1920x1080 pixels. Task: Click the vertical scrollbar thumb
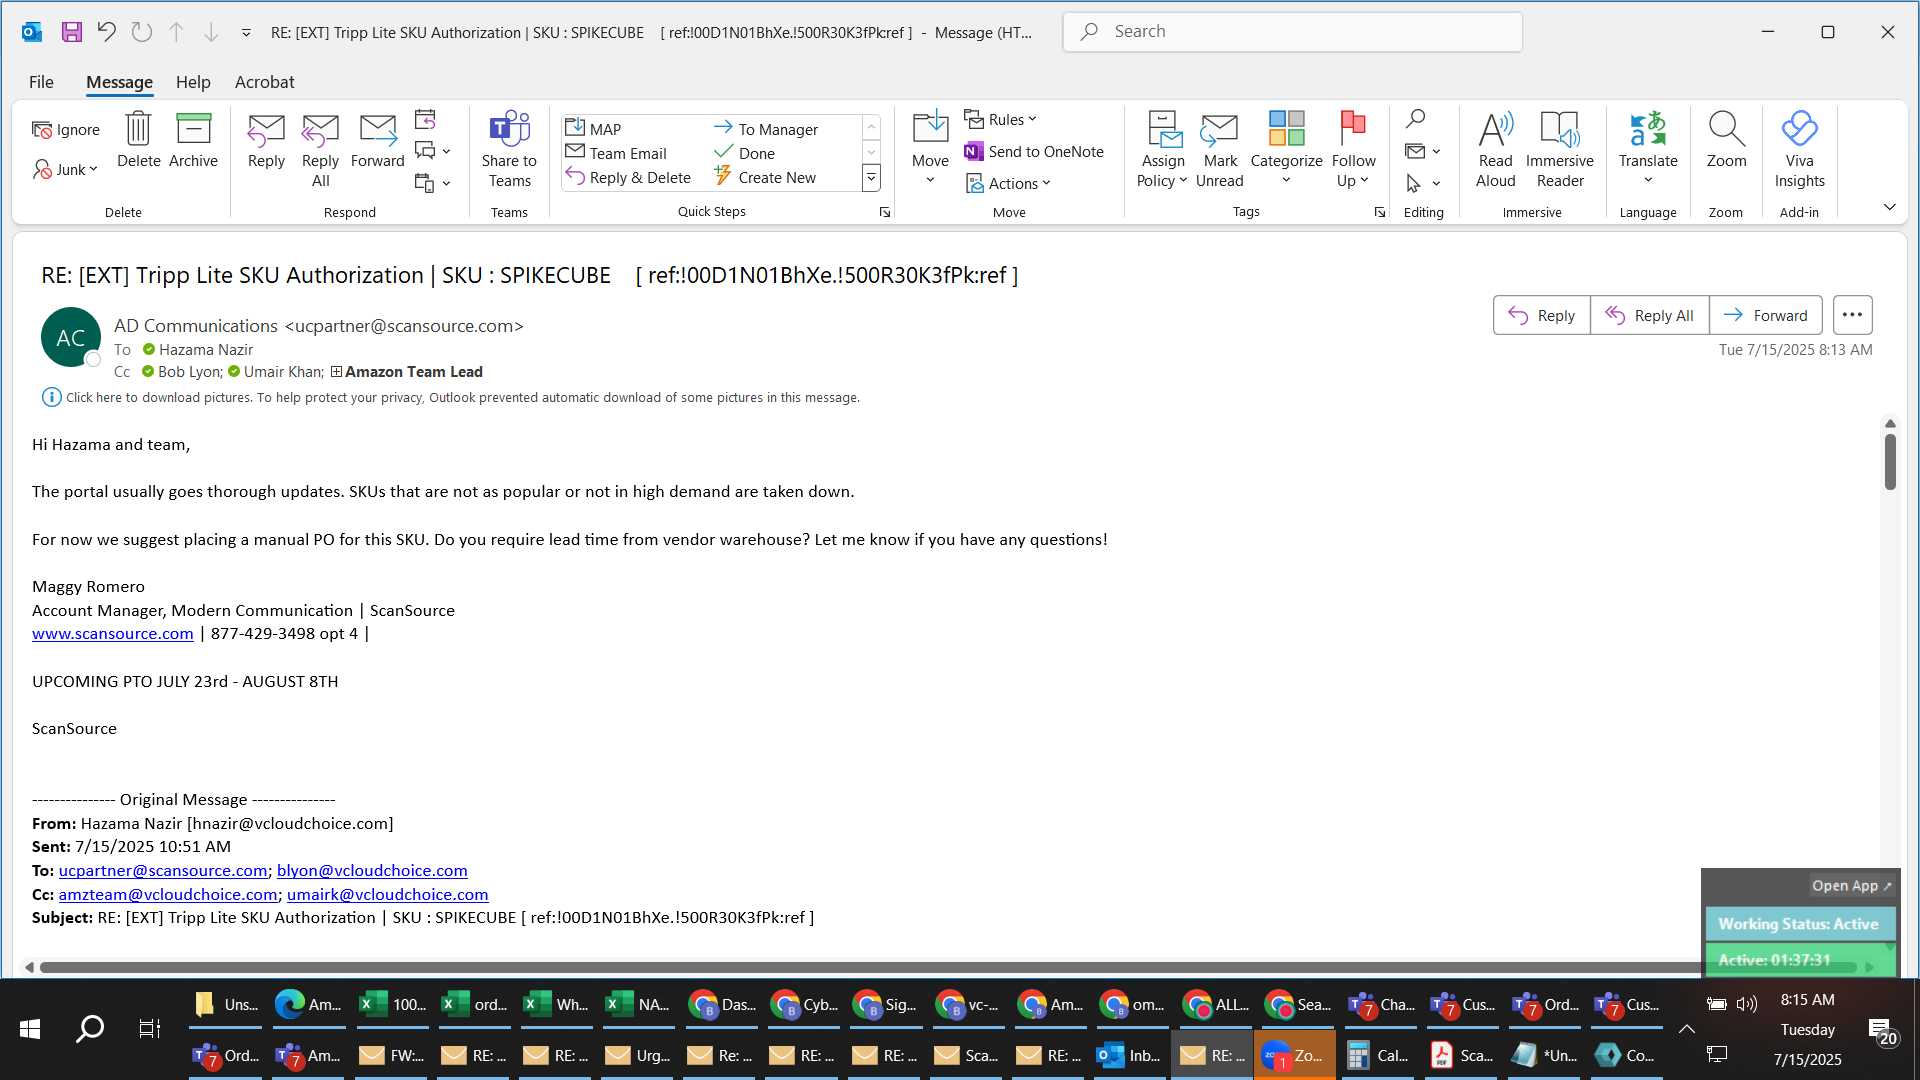(x=1890, y=461)
